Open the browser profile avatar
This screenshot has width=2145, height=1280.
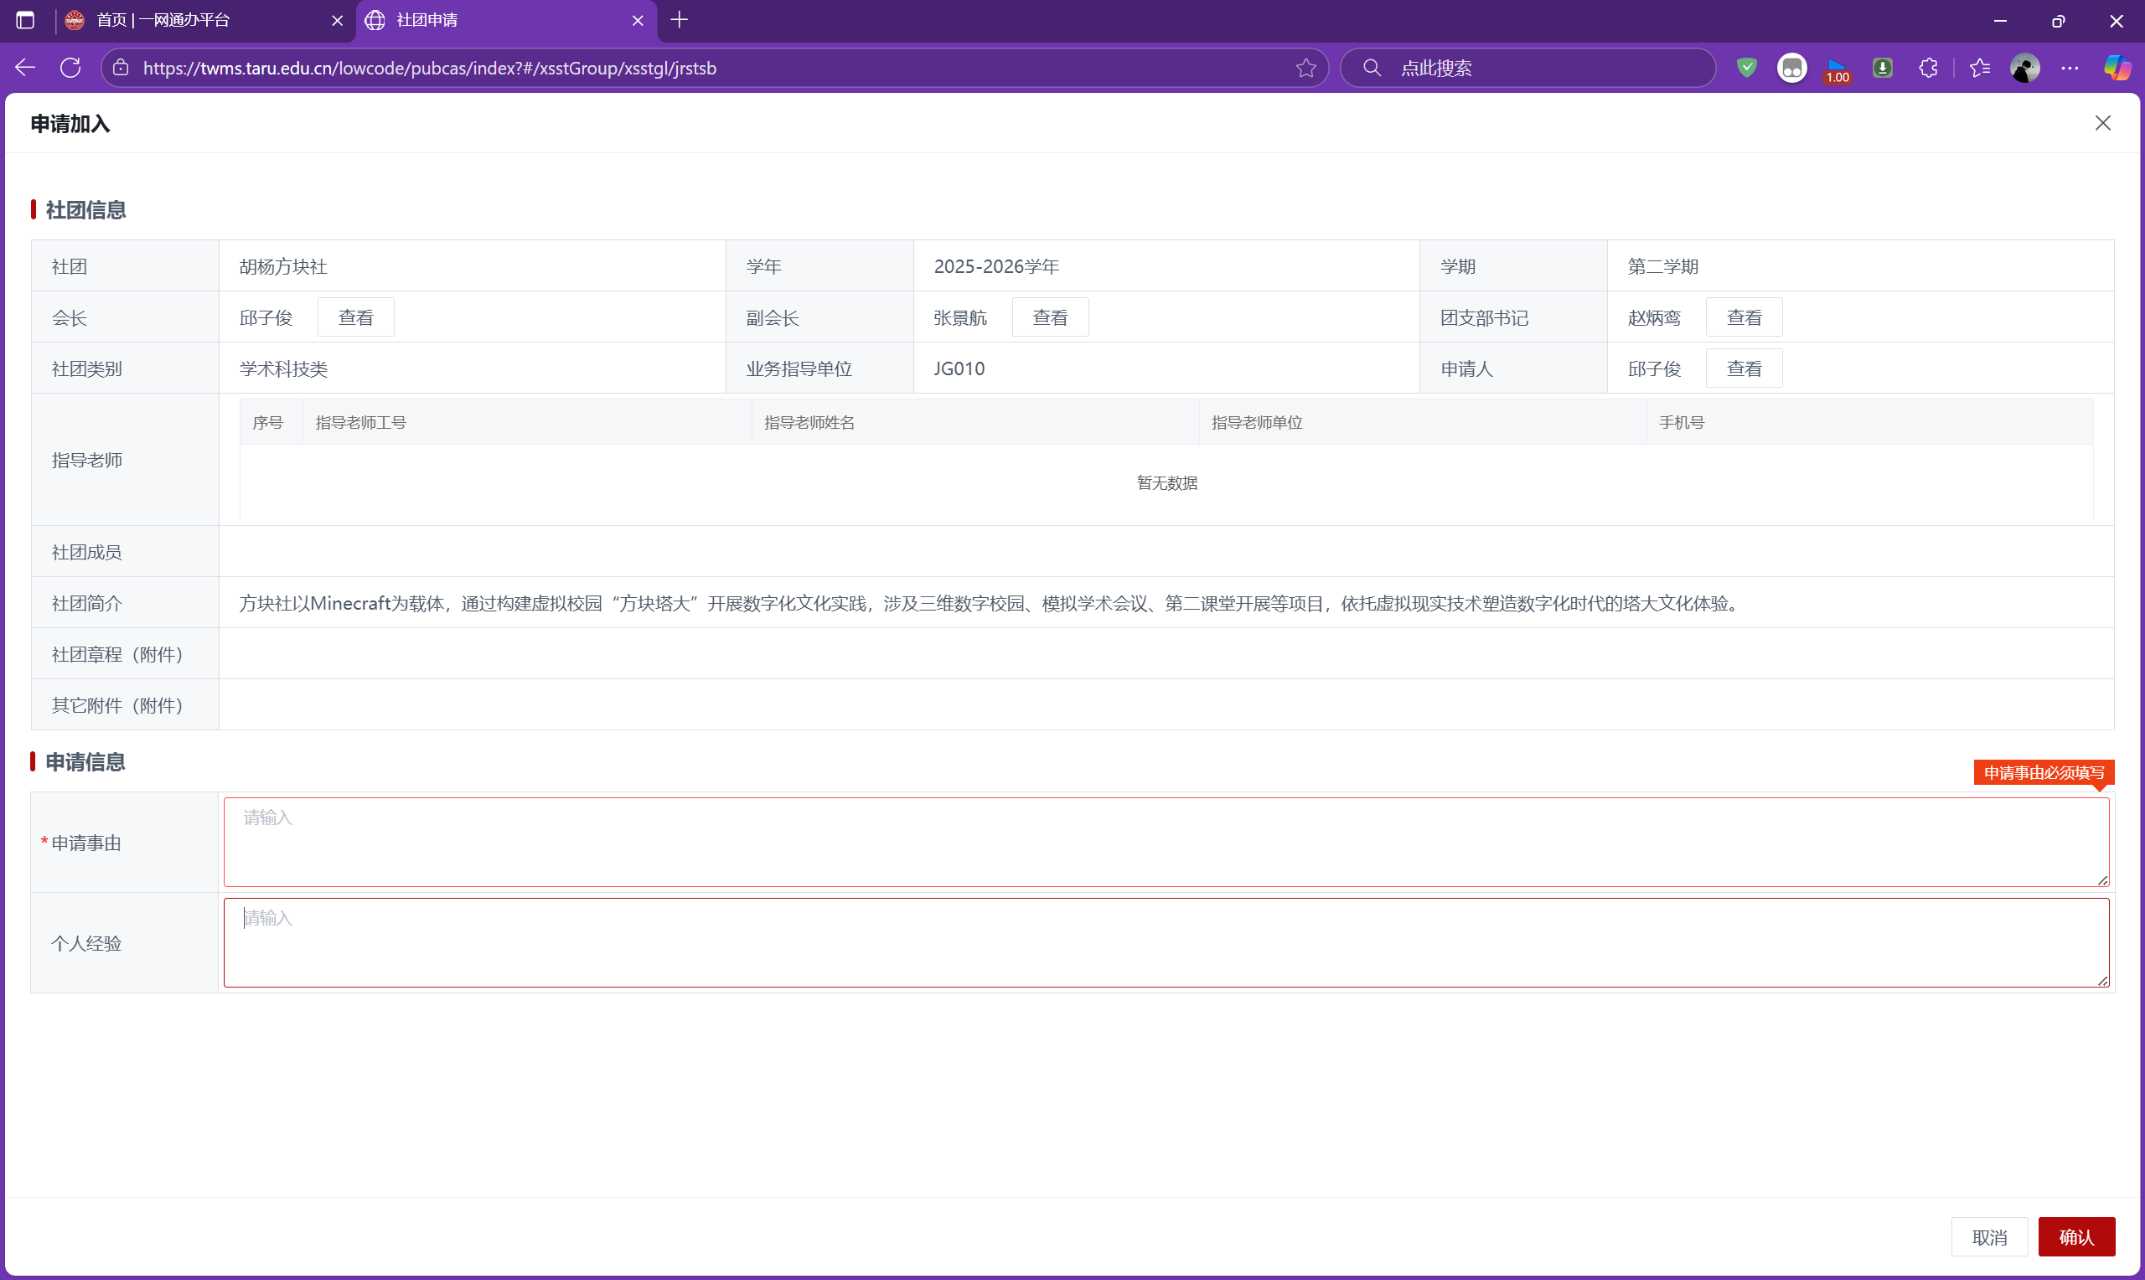(x=2024, y=68)
